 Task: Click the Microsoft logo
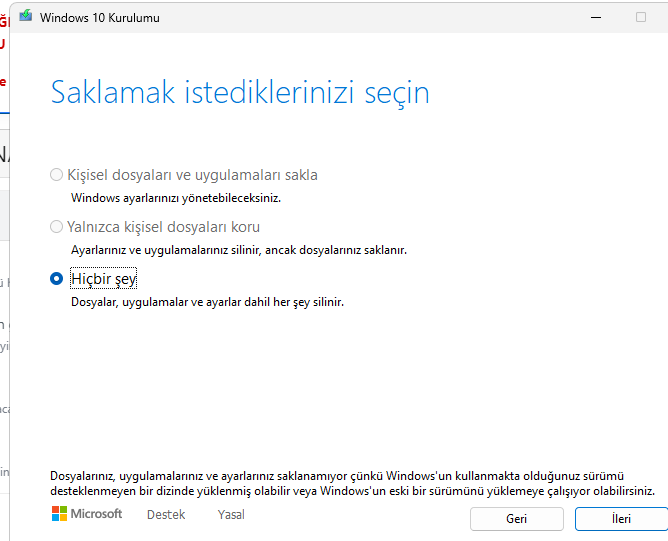point(87,514)
